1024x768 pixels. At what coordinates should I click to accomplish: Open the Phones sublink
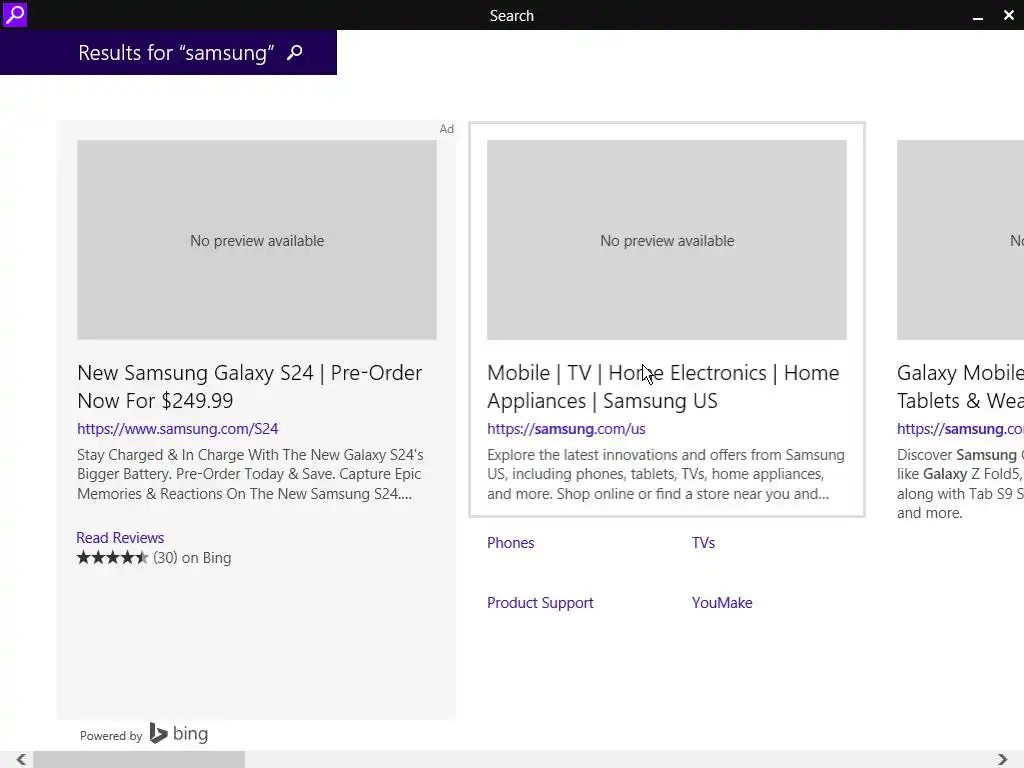click(510, 543)
